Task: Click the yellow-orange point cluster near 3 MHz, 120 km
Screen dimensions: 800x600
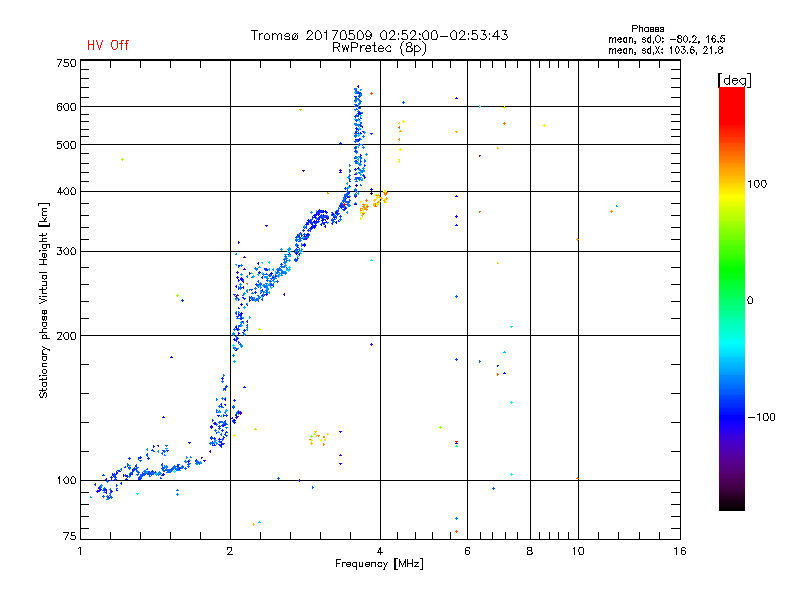Action: point(318,438)
